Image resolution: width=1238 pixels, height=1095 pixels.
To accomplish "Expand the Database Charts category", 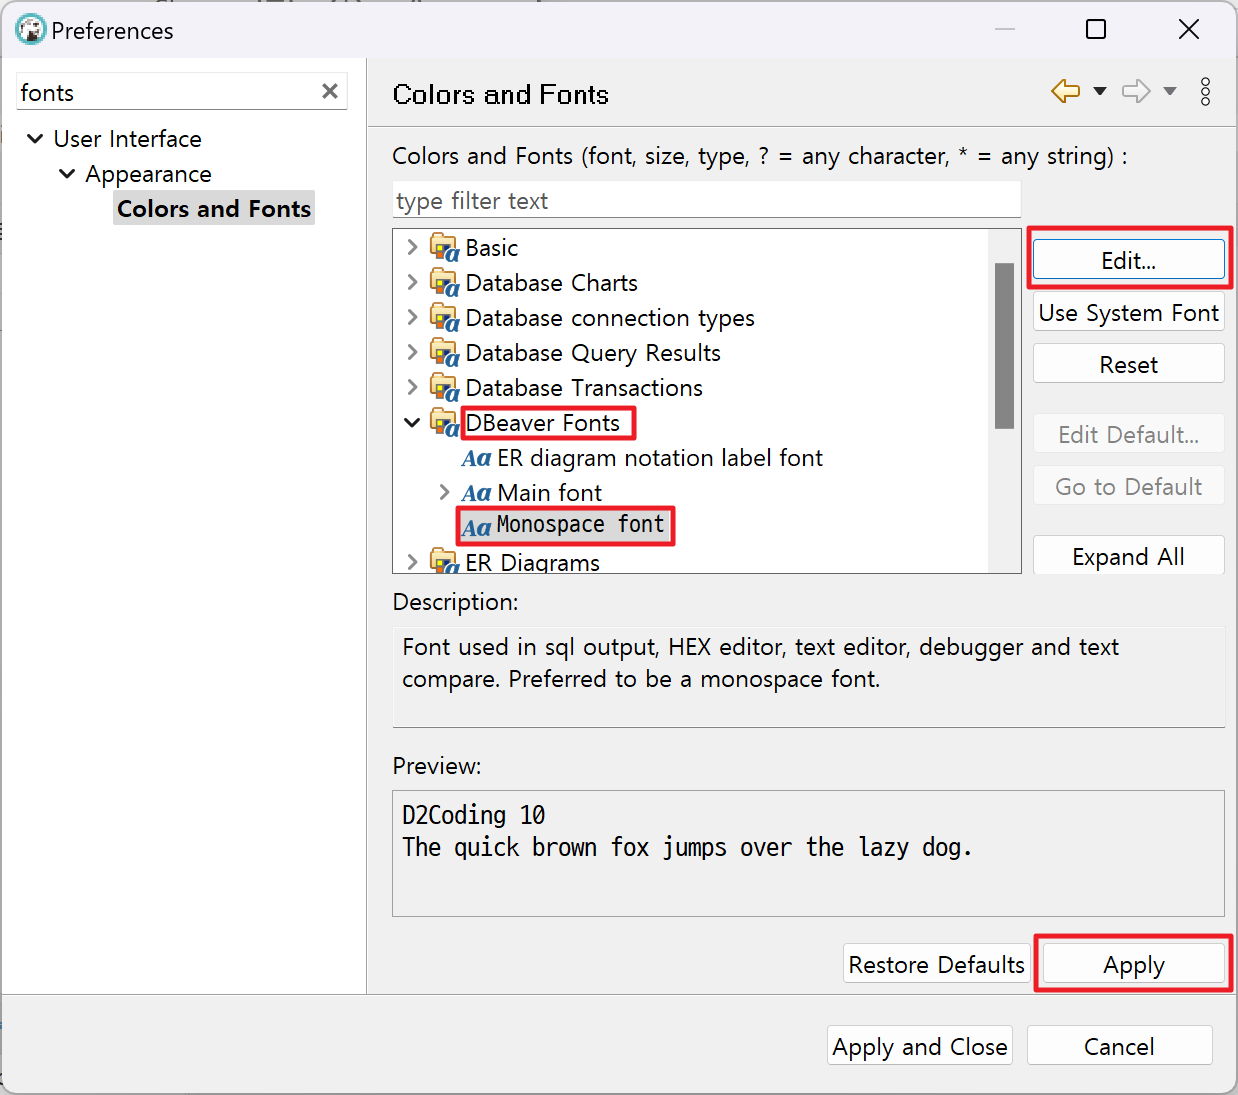I will click(412, 282).
